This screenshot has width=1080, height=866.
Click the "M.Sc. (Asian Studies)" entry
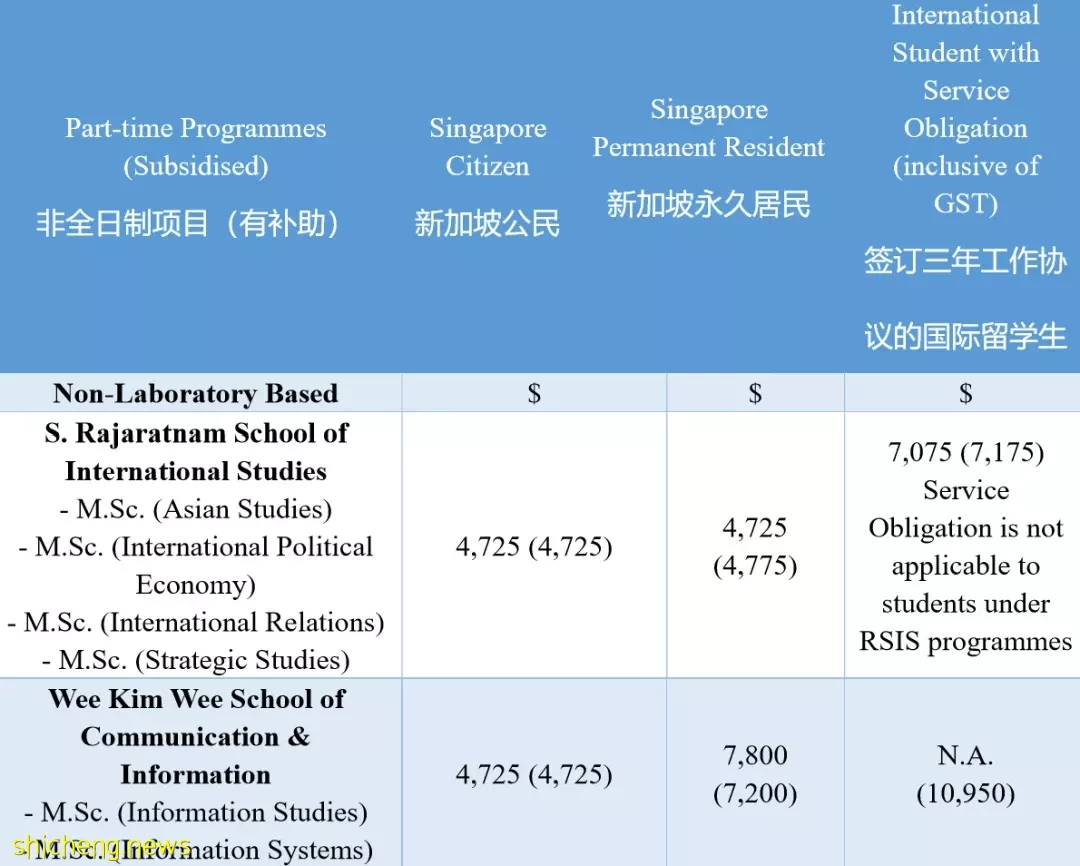[x=196, y=509]
